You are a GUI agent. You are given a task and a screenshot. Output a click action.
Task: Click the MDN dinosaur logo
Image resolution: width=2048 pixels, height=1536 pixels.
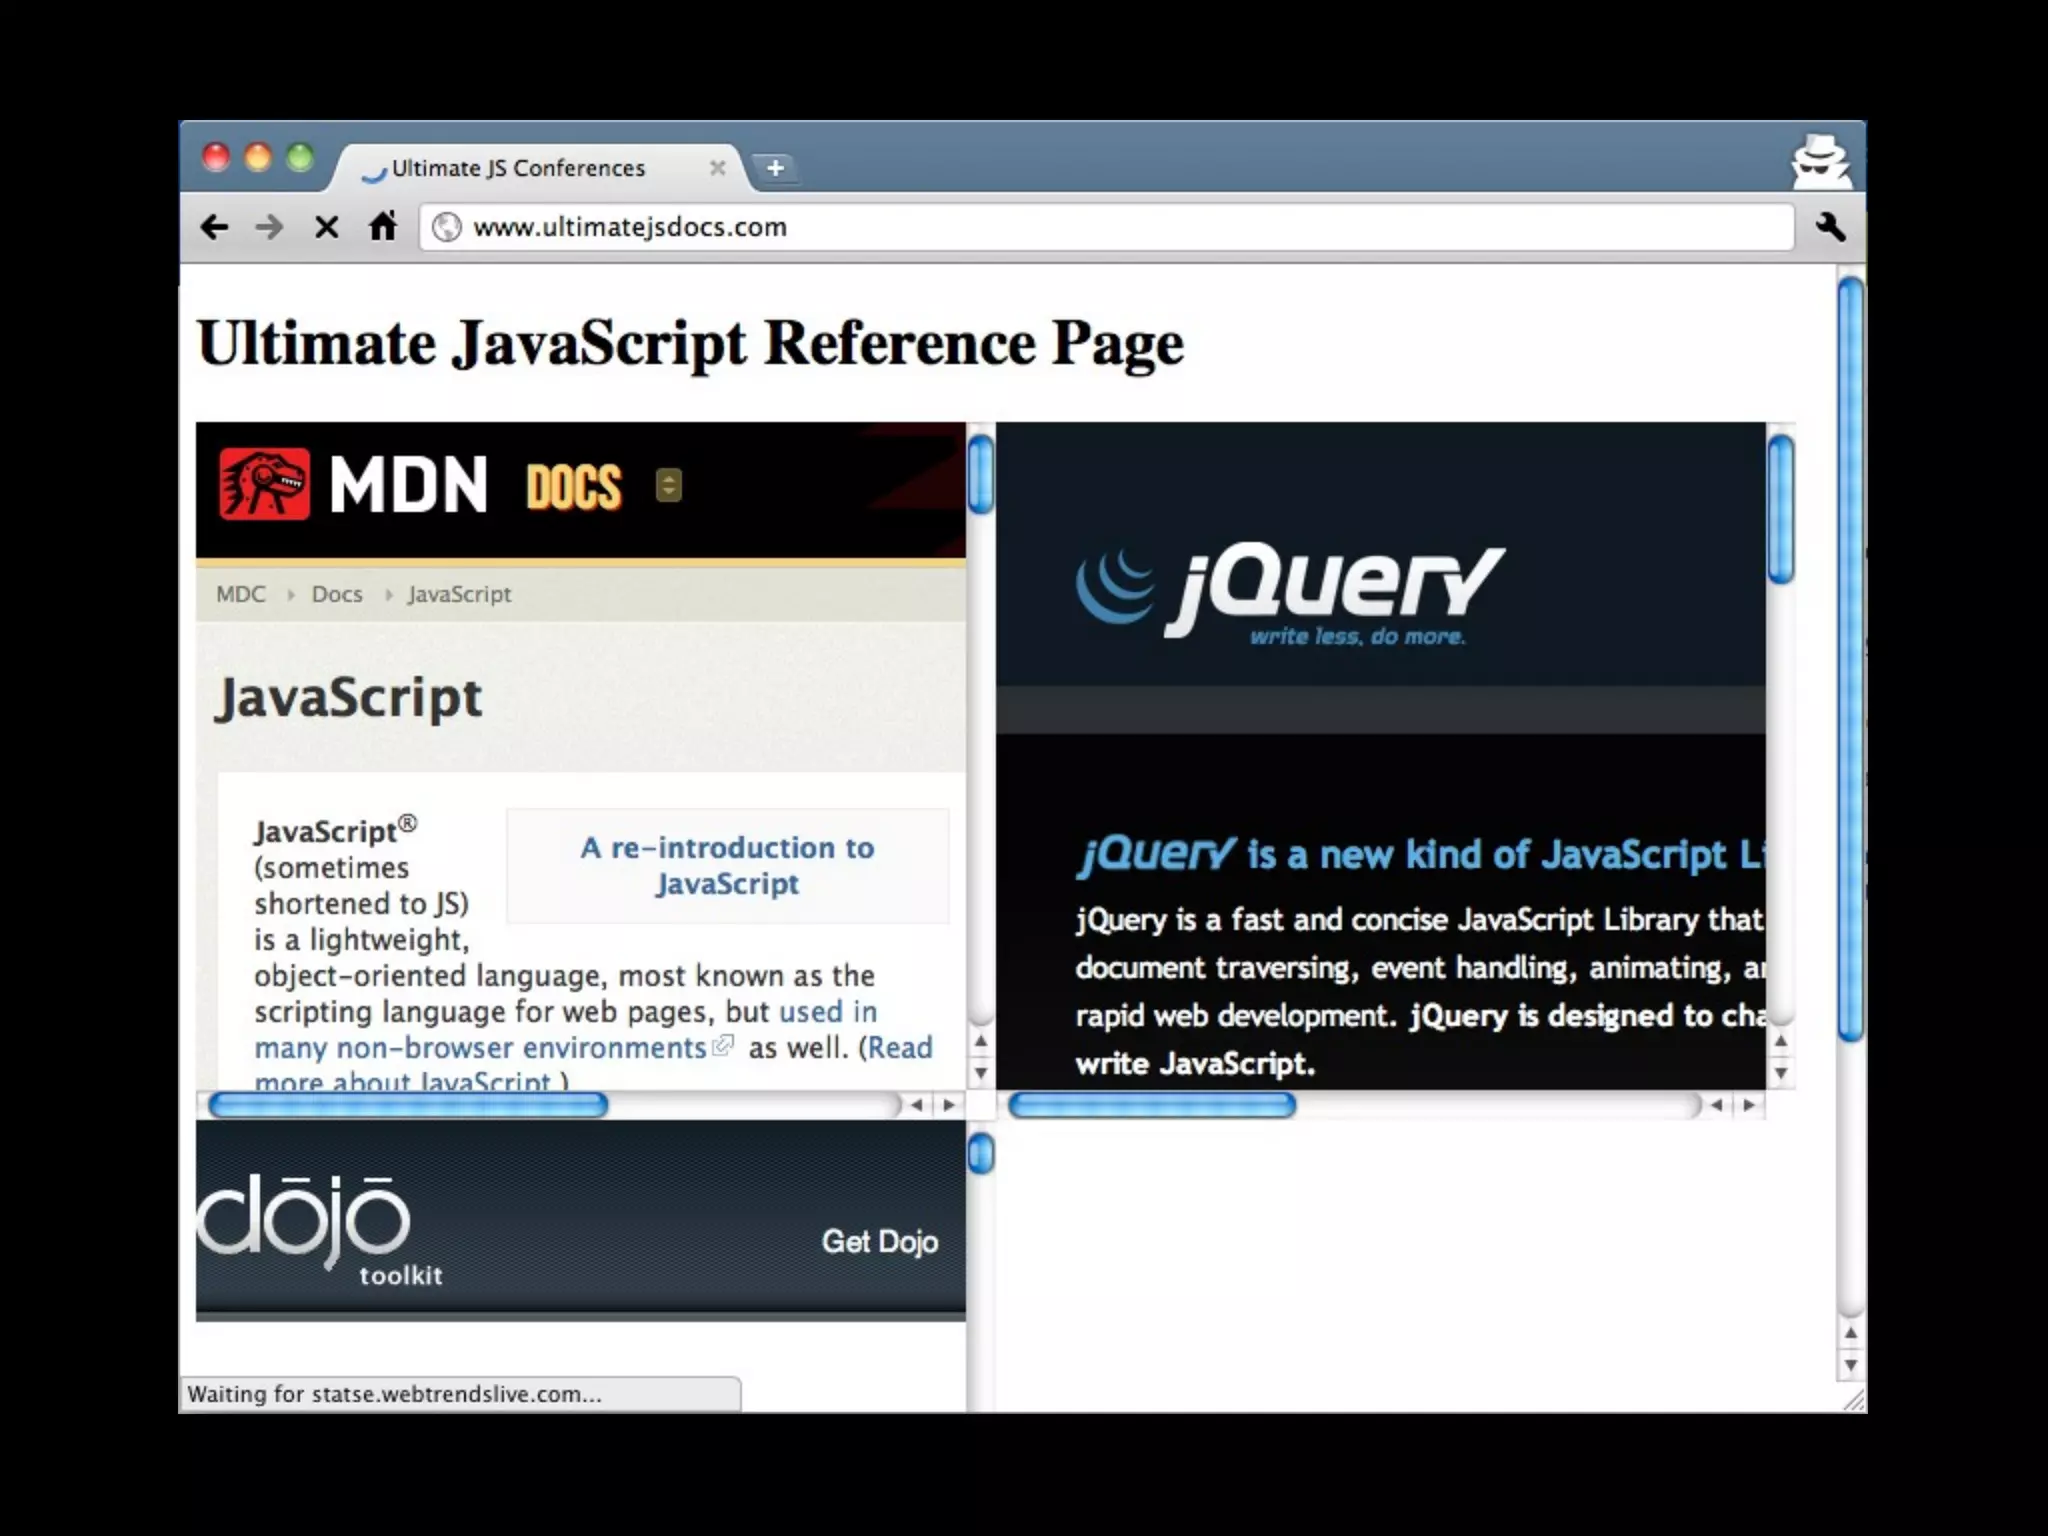coord(265,484)
